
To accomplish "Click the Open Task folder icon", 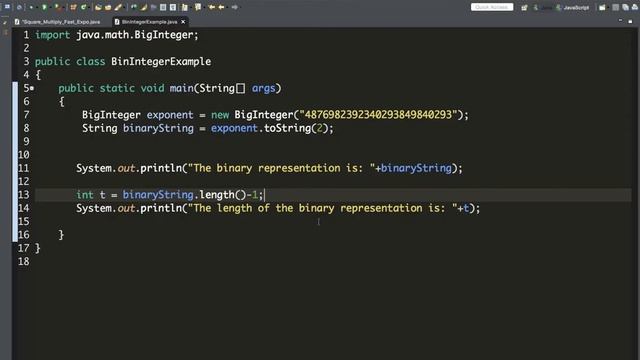I will [x=108, y=7].
